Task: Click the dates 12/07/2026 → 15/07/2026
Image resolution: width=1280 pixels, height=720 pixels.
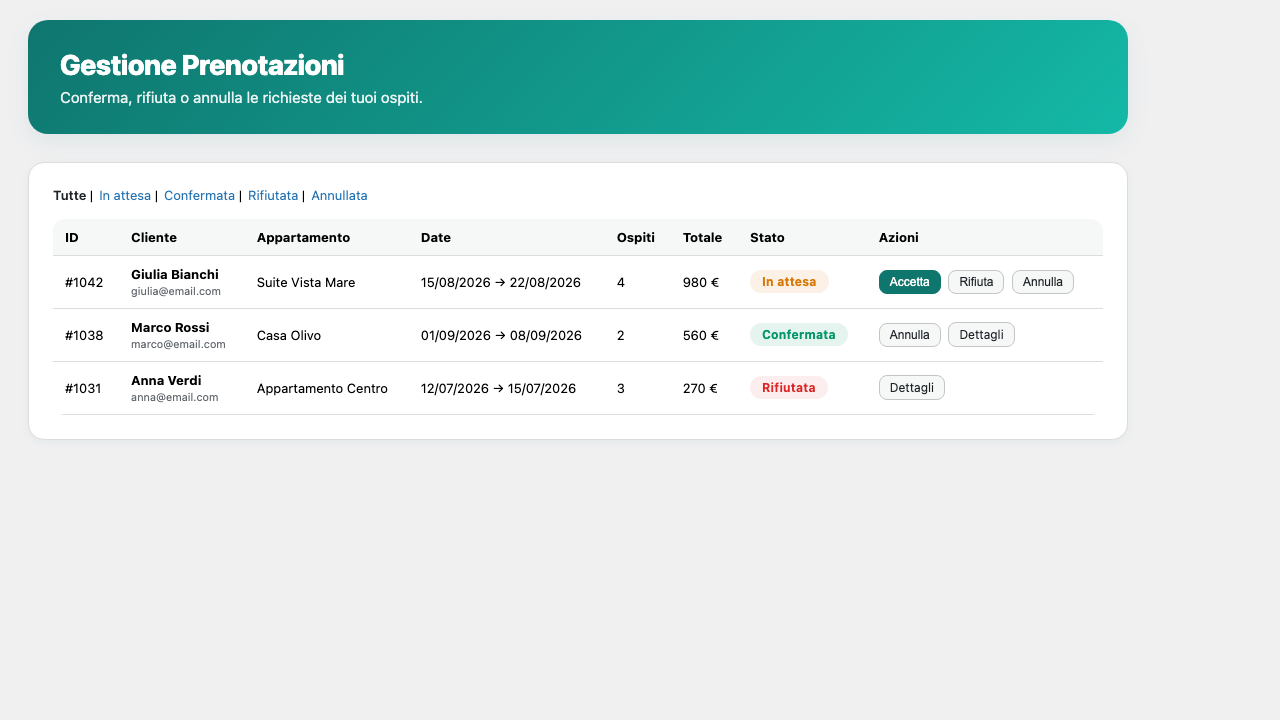Action: (498, 389)
